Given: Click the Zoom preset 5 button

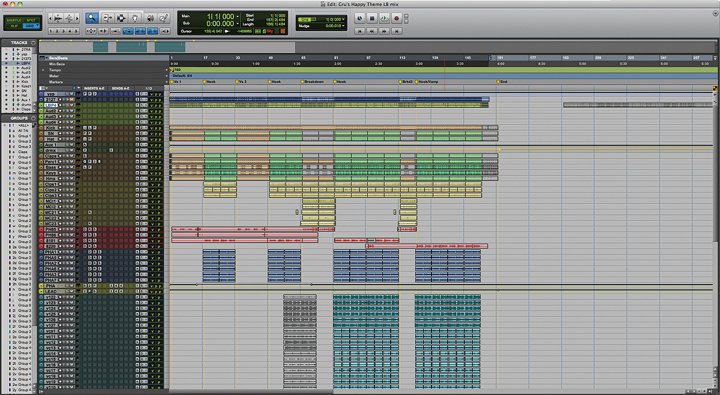Looking at the screenshot, I should click(77, 31).
